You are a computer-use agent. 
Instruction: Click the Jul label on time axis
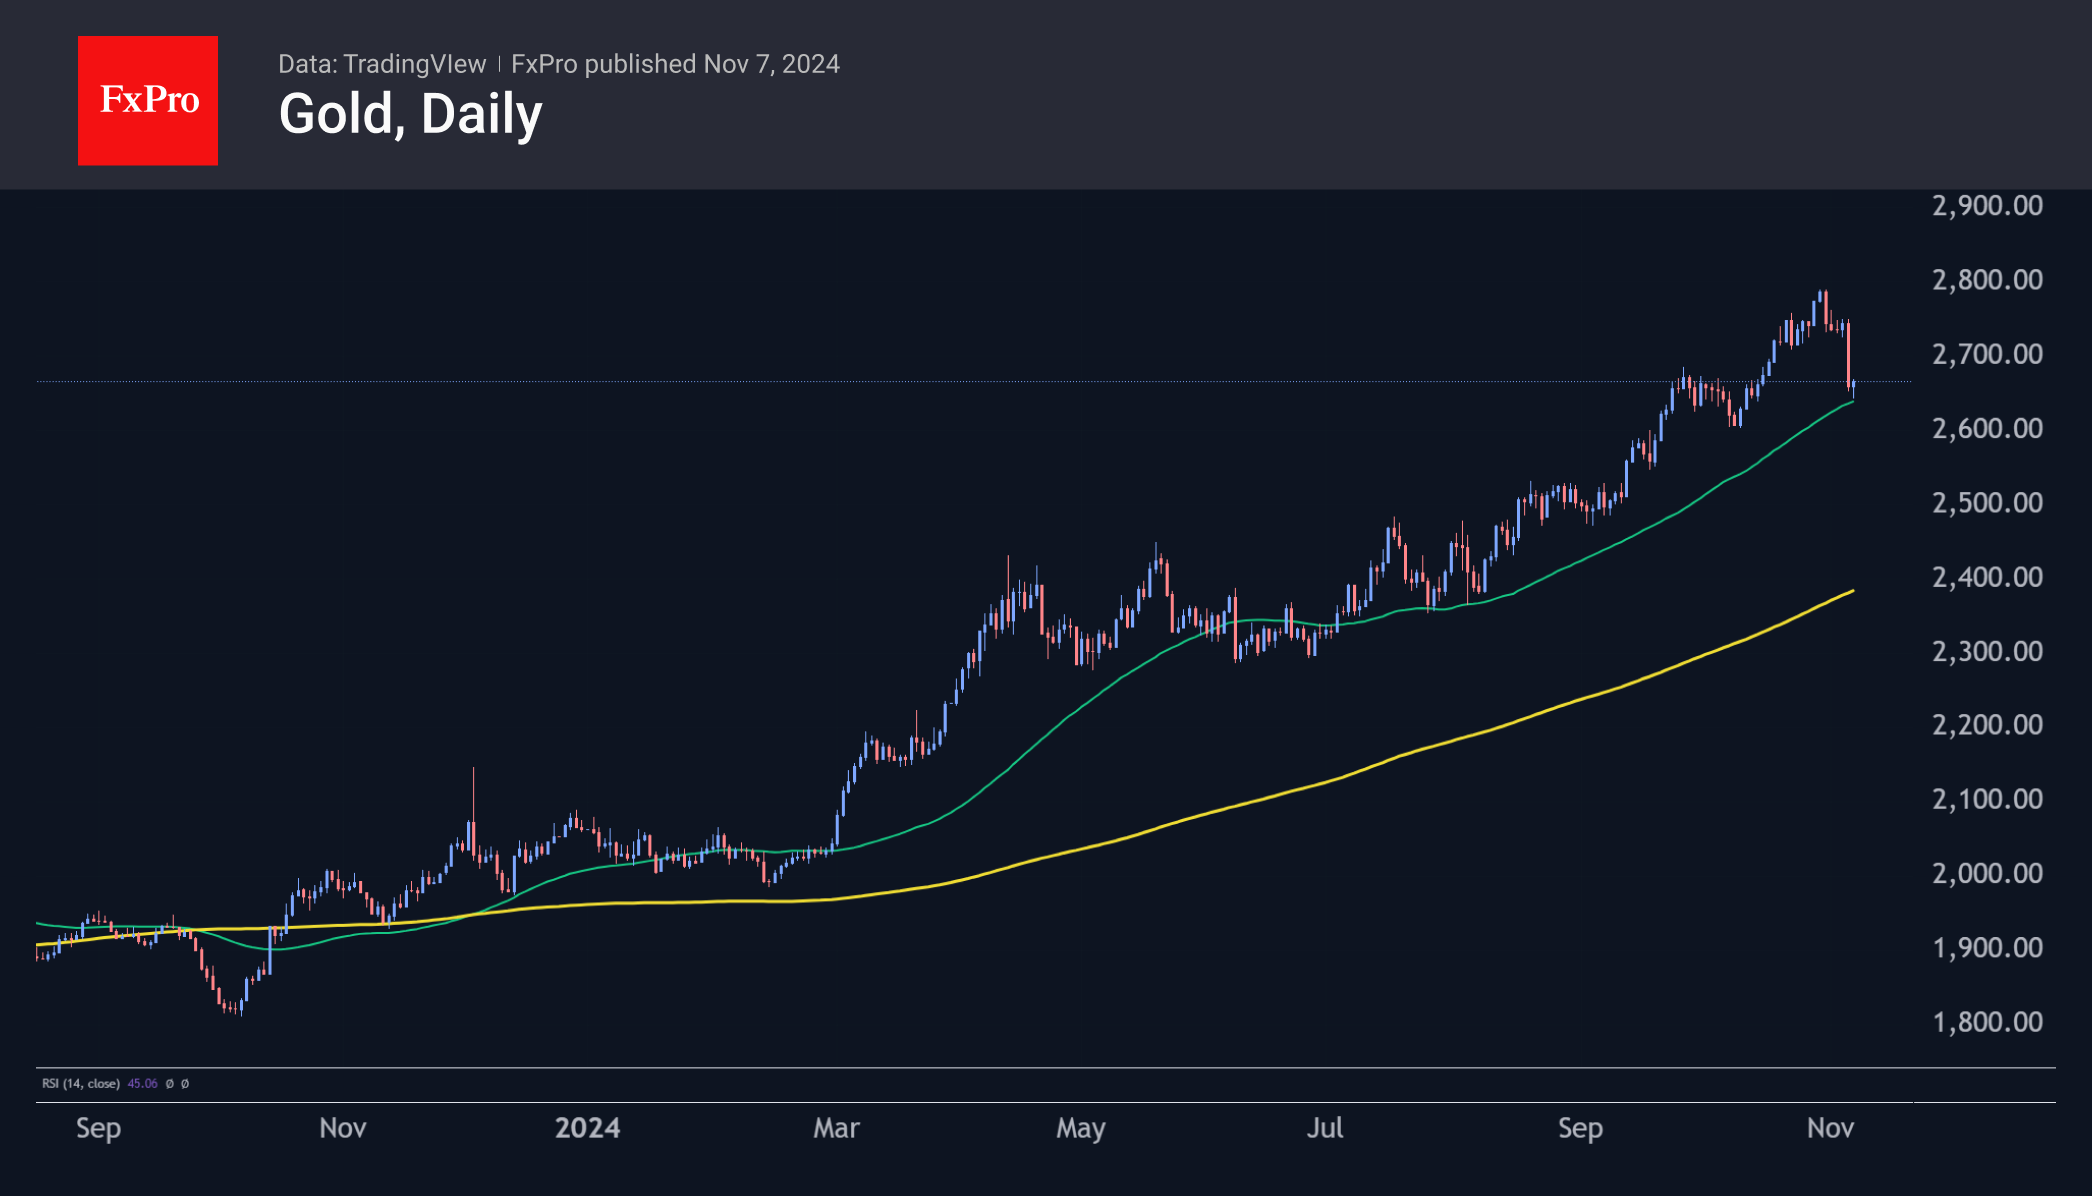pos(1325,1128)
